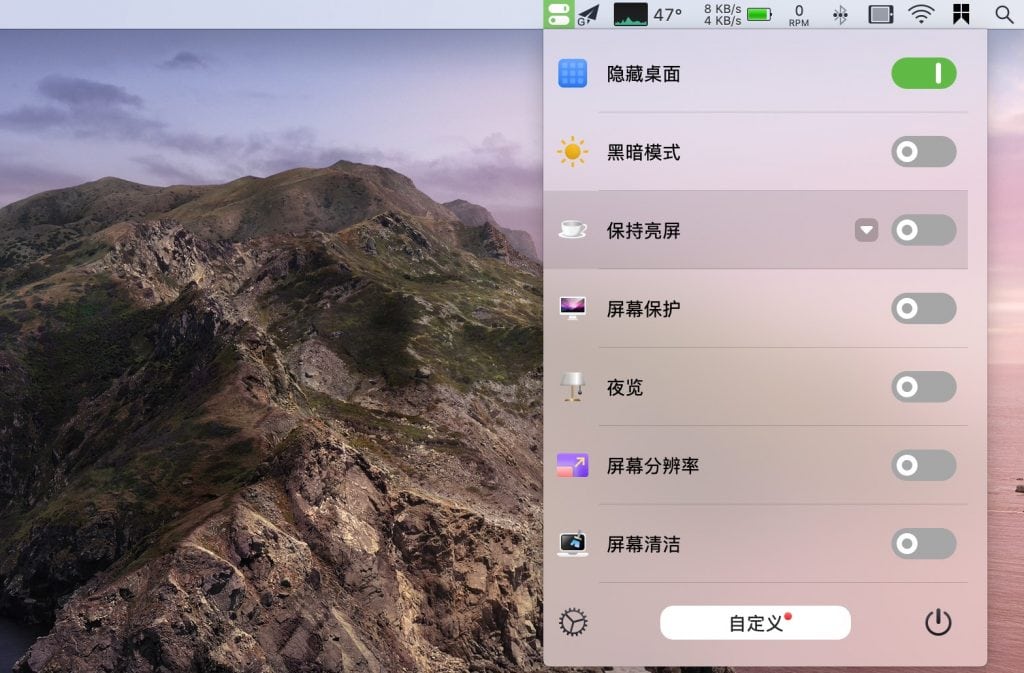Open the battery status menu
Viewport: 1024px width, 673px height.
point(760,14)
